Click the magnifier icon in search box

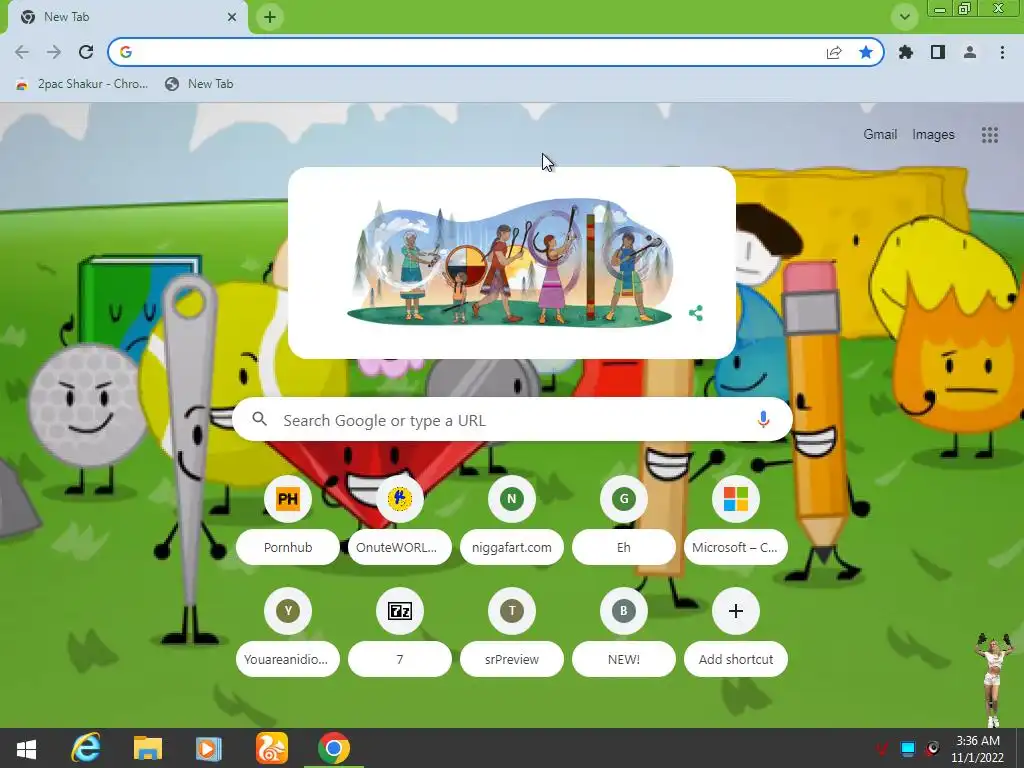(259, 419)
